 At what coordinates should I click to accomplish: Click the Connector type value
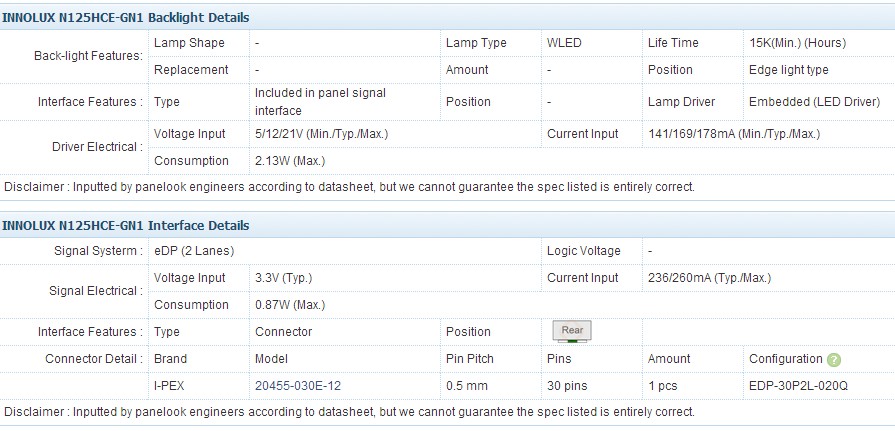284,332
